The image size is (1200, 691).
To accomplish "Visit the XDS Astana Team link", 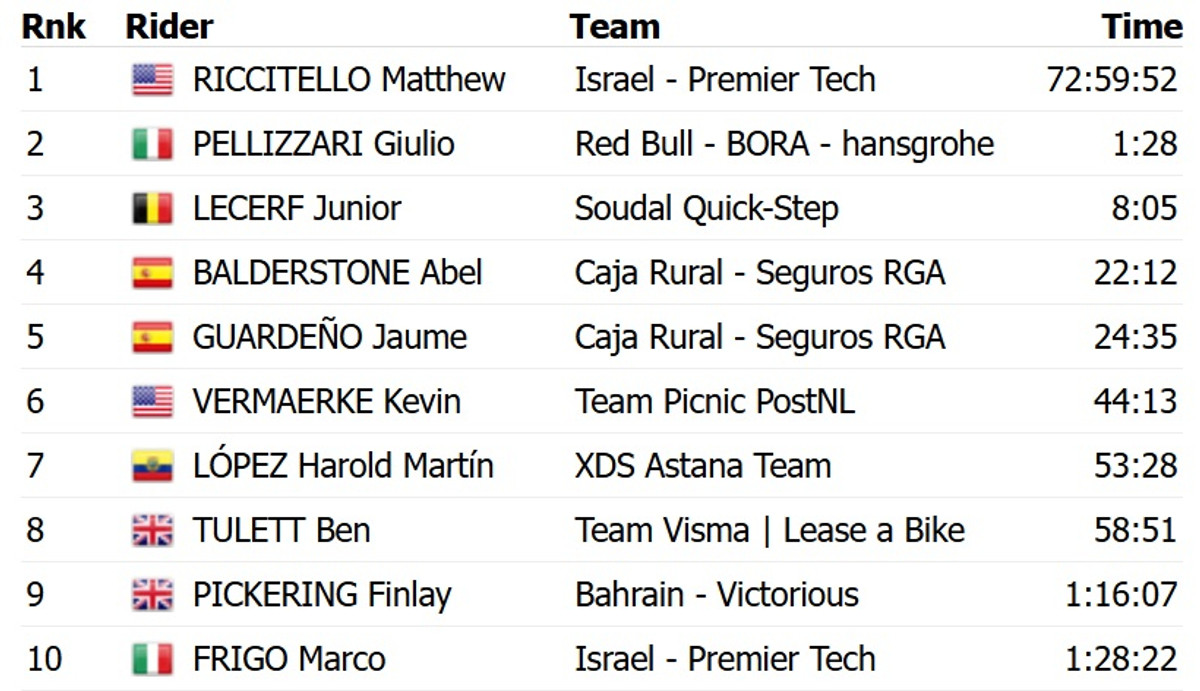I will click(x=702, y=466).
